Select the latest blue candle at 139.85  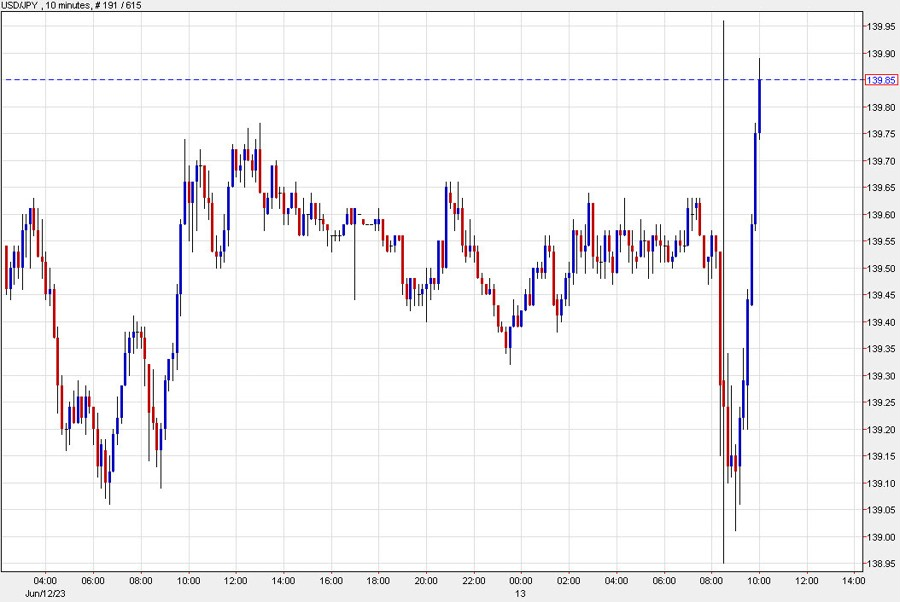point(760,105)
